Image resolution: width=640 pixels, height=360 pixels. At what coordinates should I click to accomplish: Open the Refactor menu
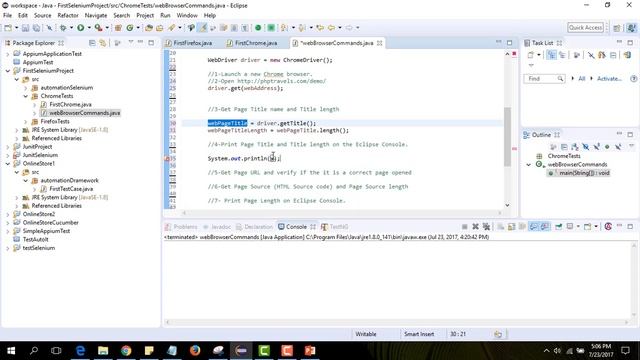tap(68, 16)
